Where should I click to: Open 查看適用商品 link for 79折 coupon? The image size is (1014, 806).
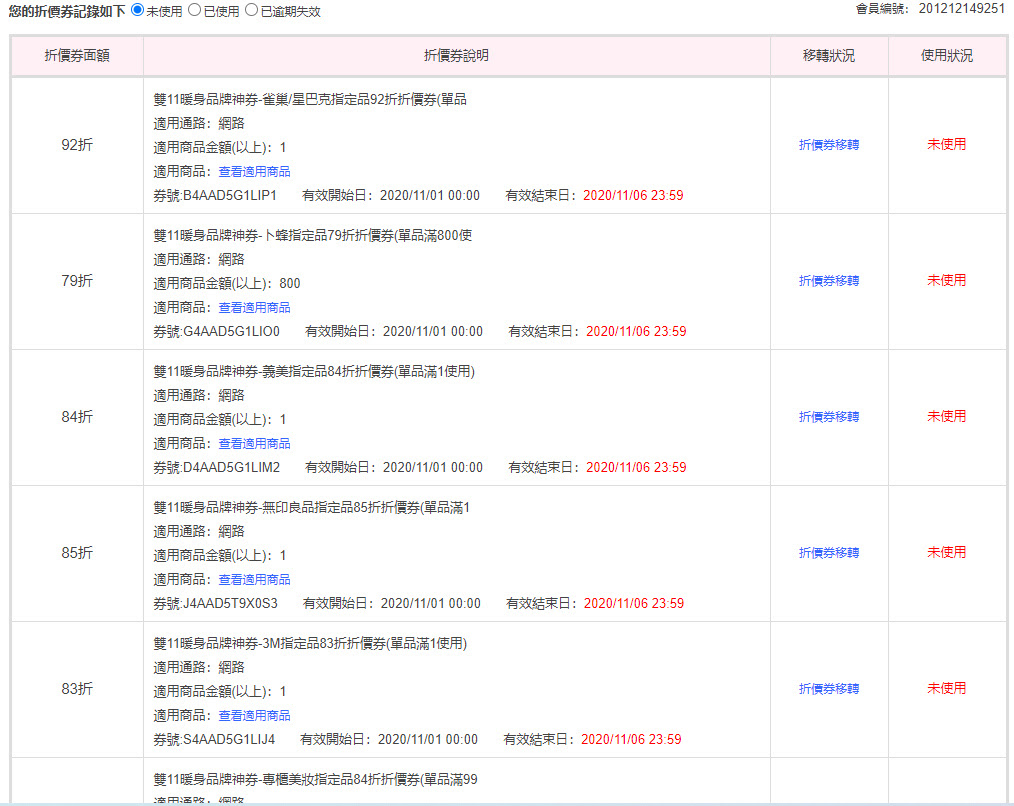coord(254,307)
